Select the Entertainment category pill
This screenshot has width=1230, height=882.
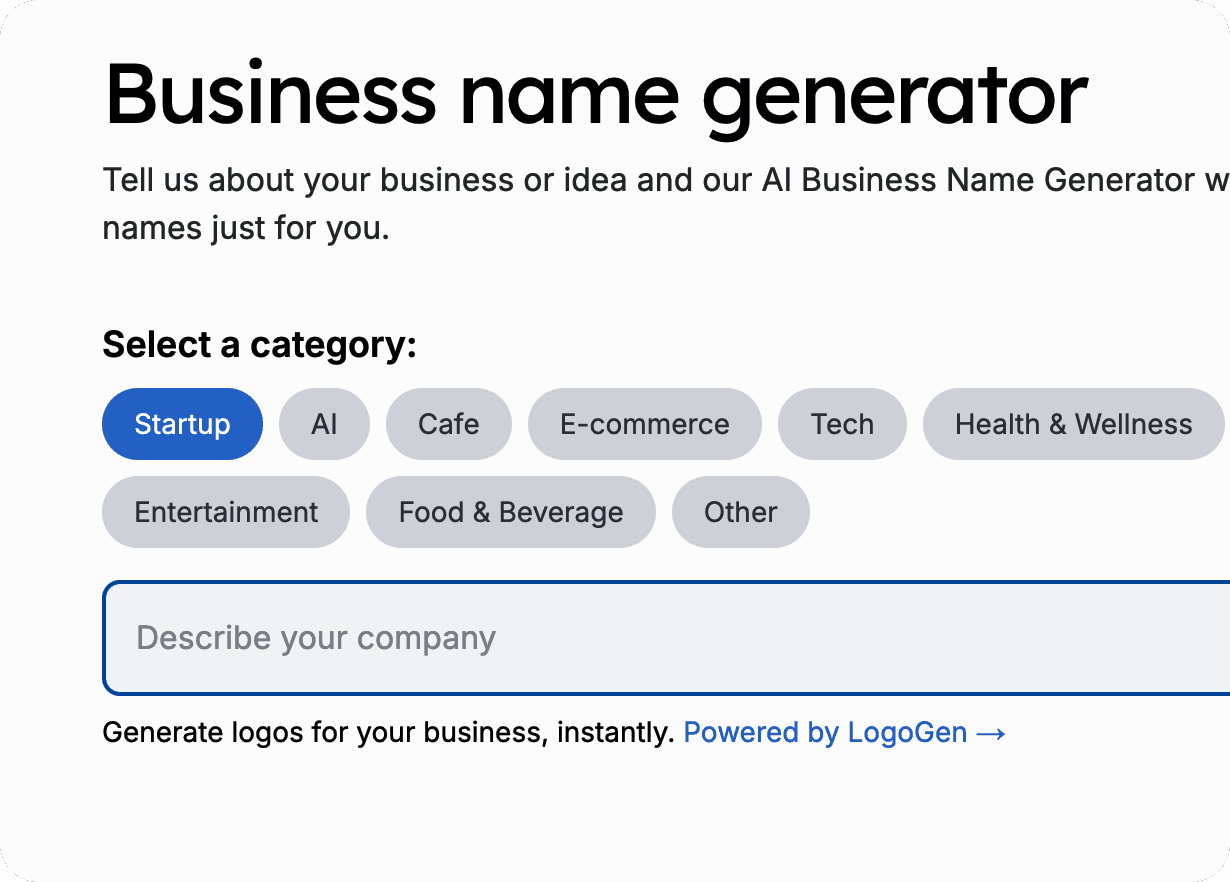(x=226, y=512)
